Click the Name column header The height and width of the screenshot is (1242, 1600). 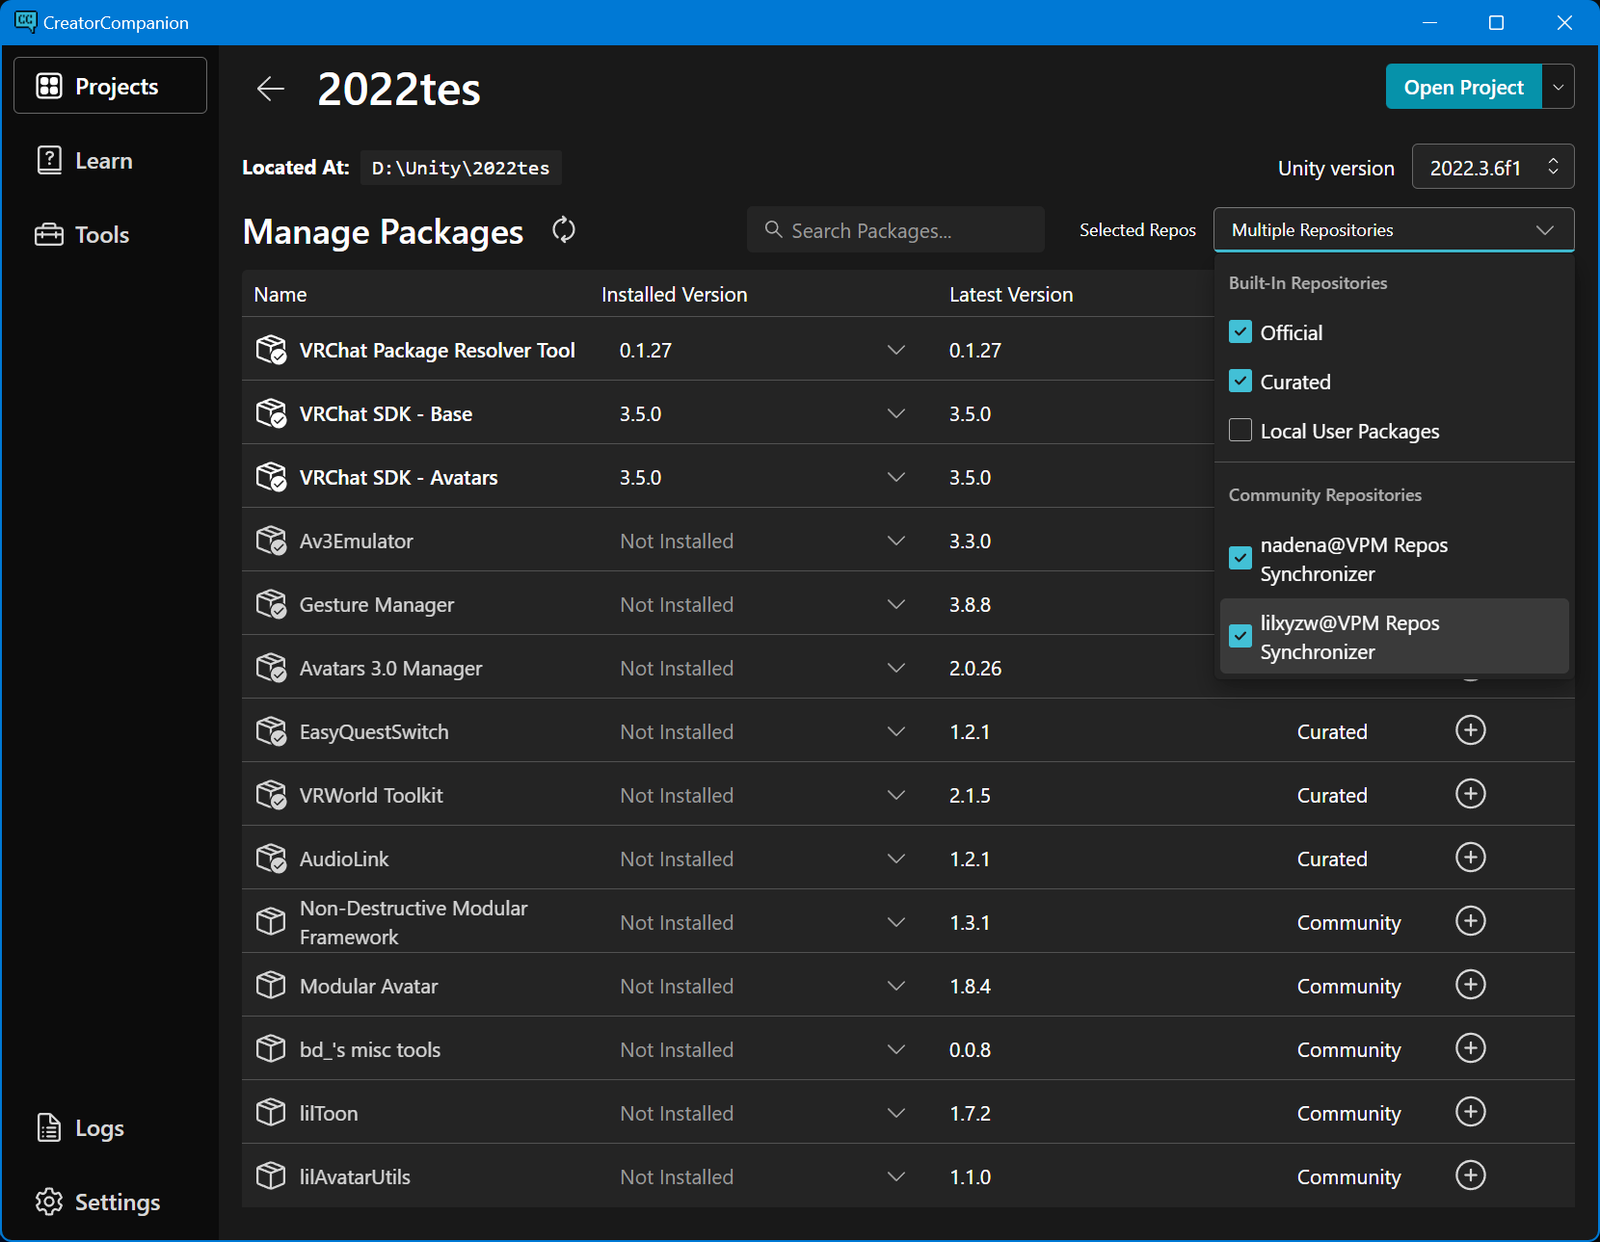point(280,294)
